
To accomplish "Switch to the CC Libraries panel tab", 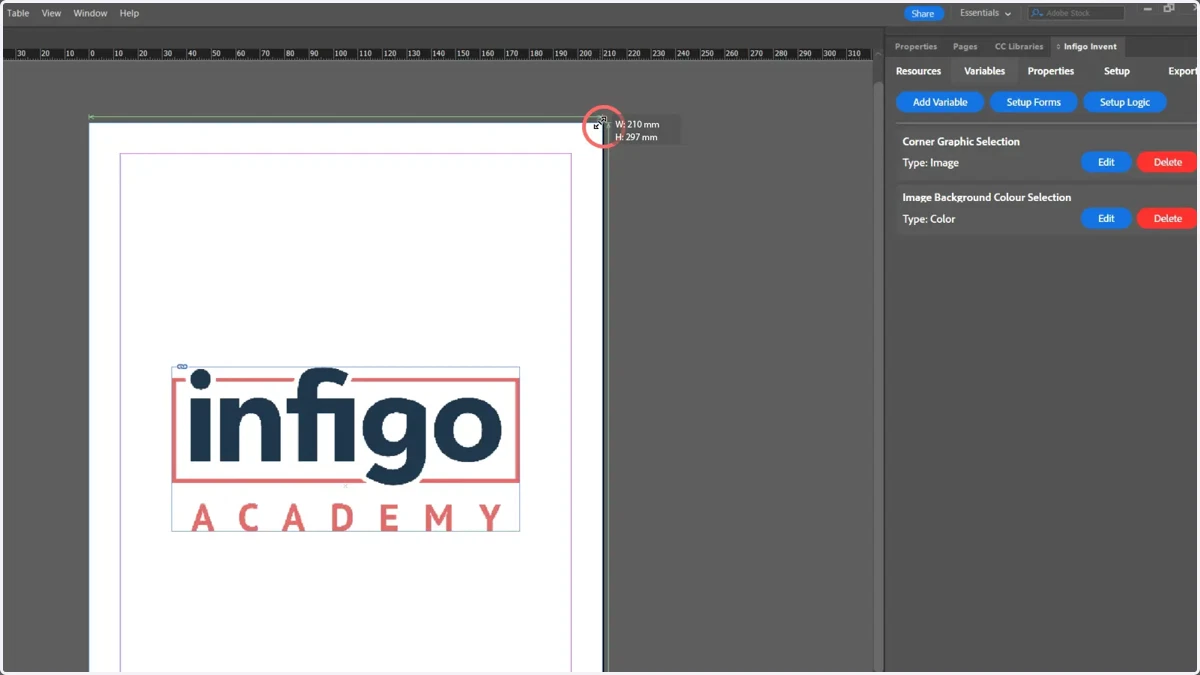I will pyautogui.click(x=1019, y=47).
